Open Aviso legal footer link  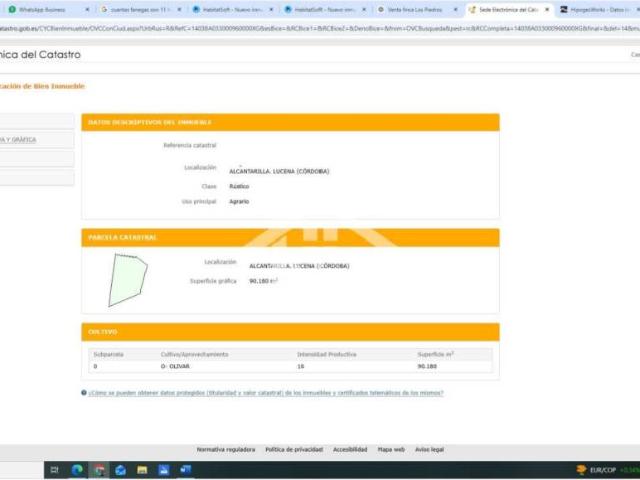pyautogui.click(x=429, y=449)
